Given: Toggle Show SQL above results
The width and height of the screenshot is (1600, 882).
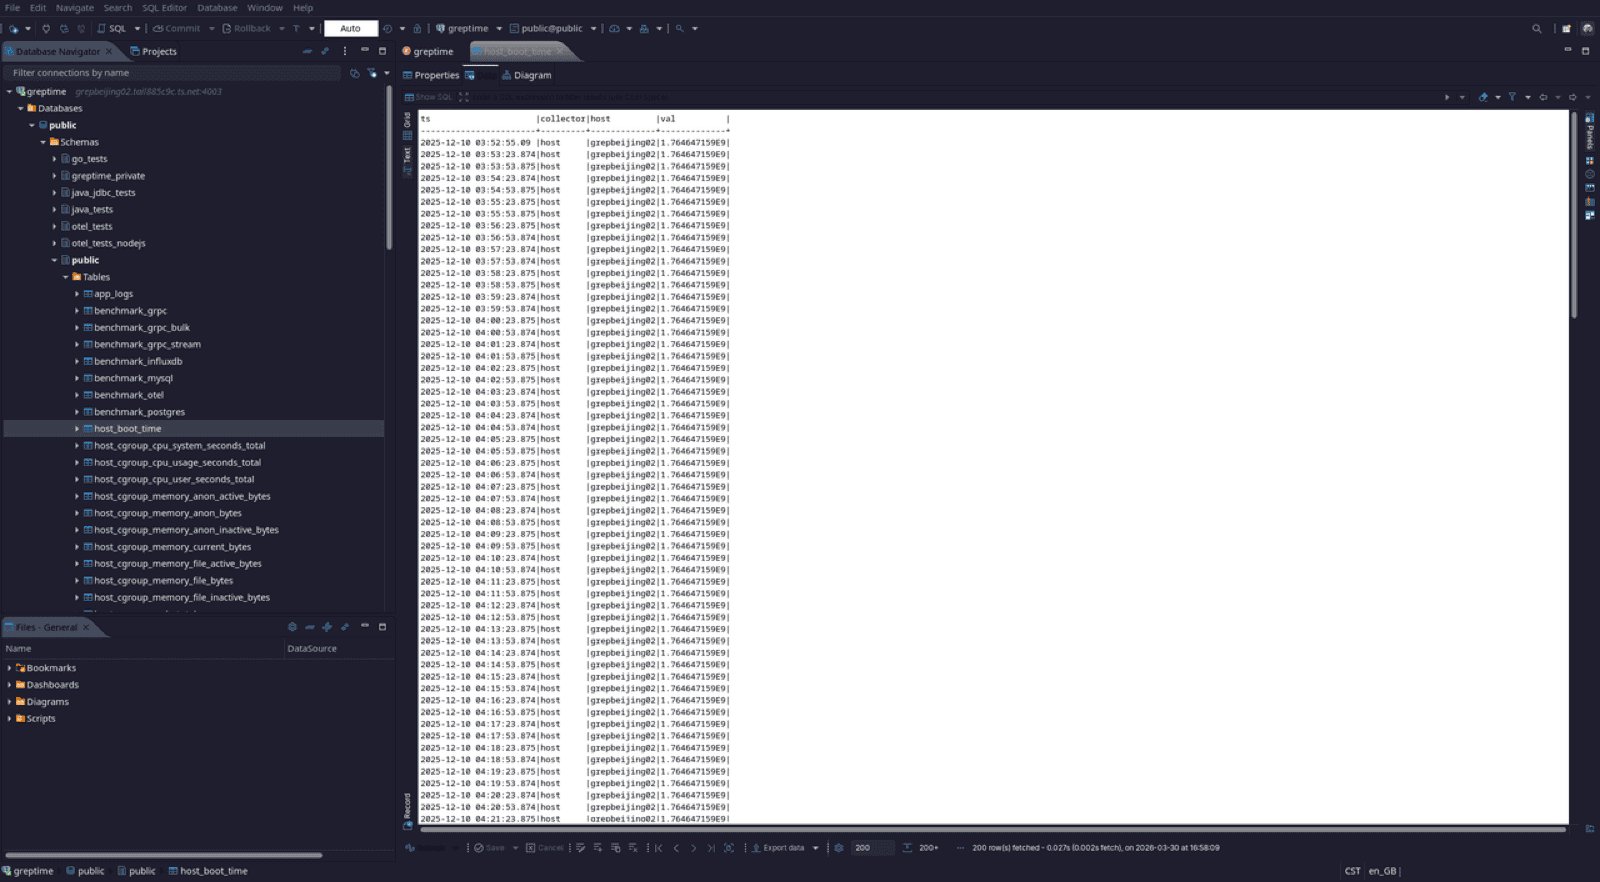Looking at the screenshot, I should click(428, 97).
